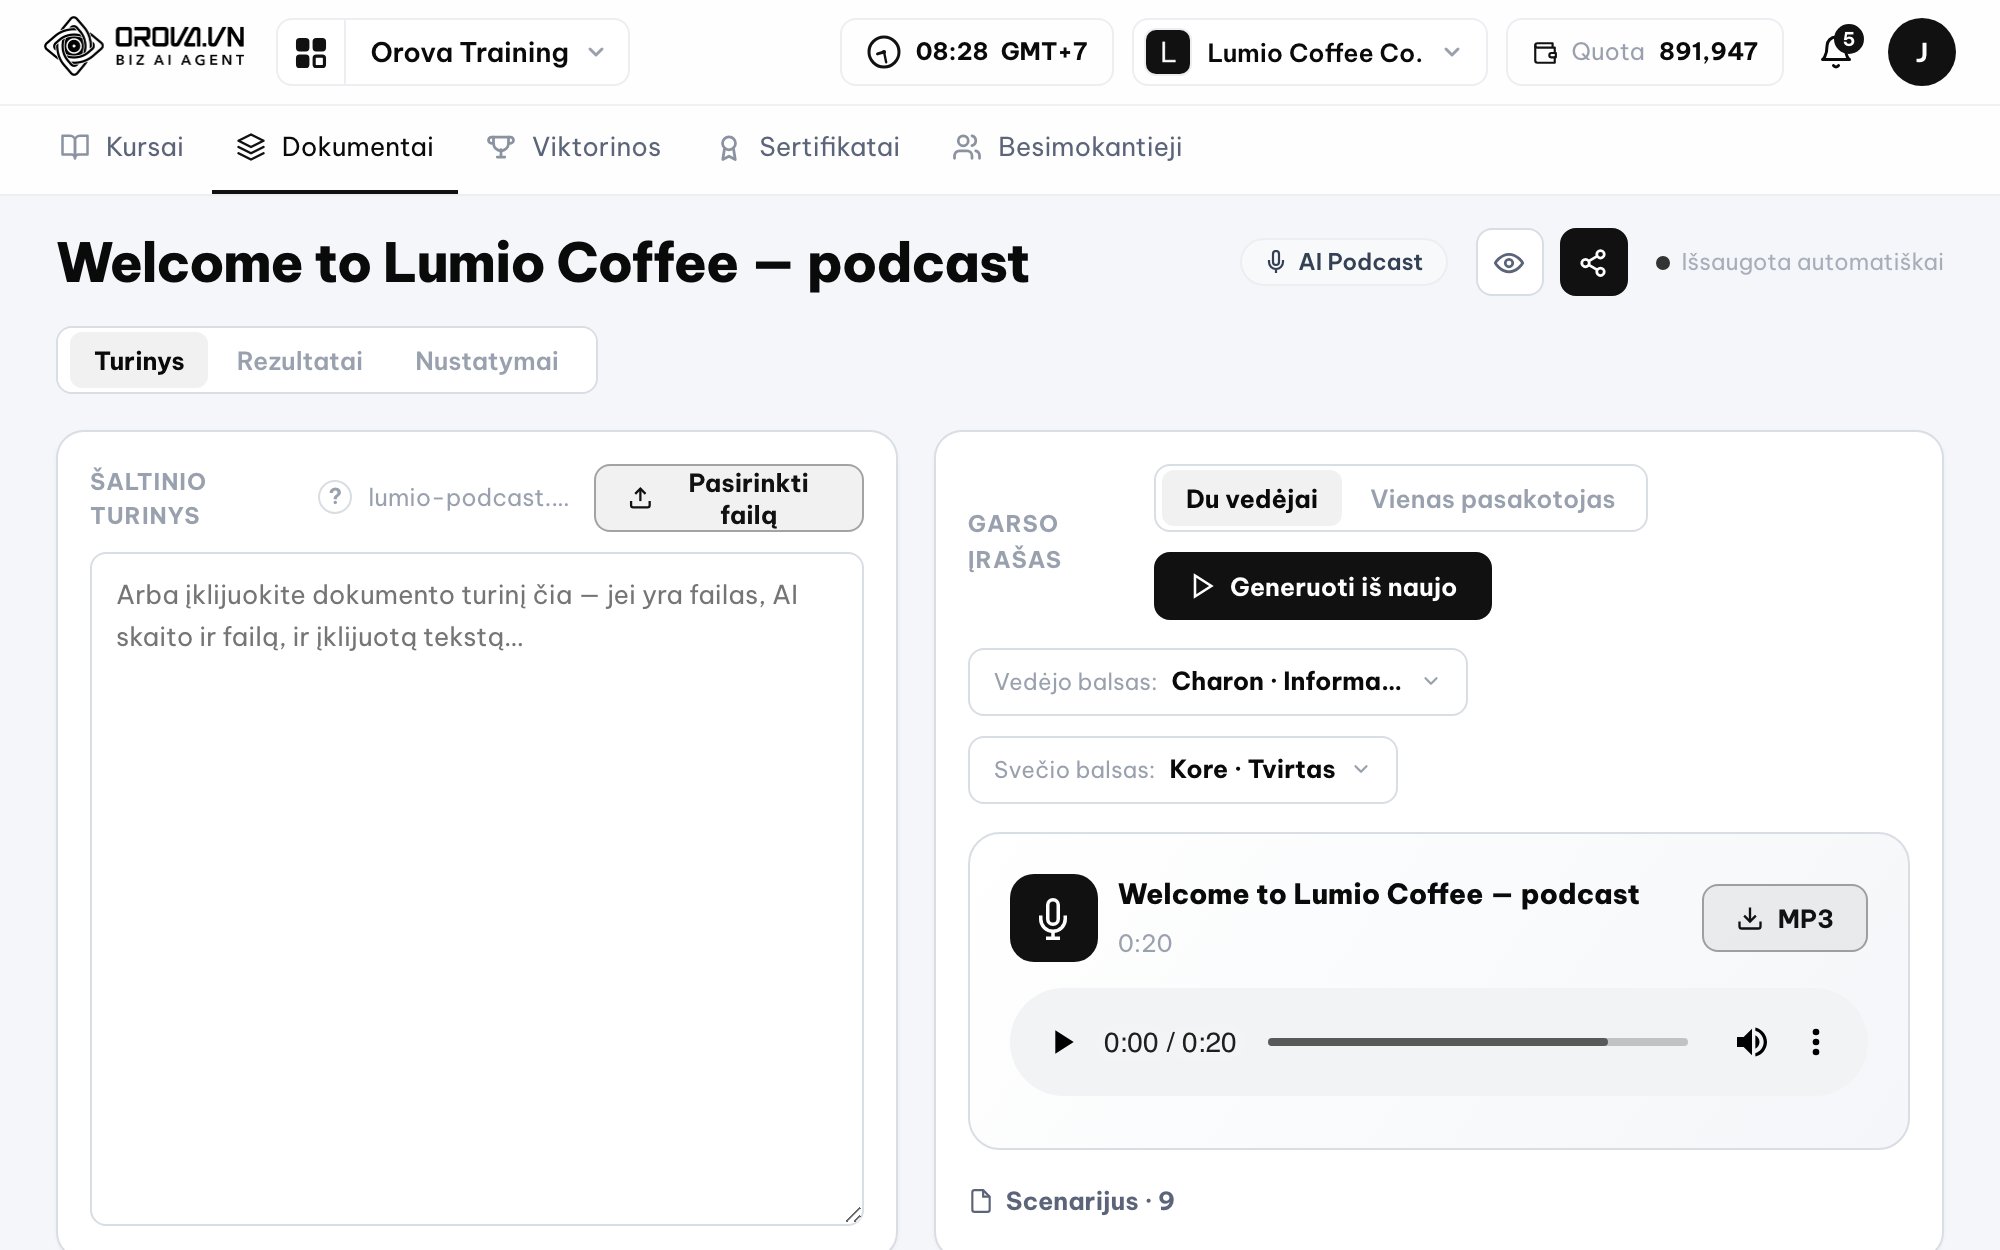
Task: Toggle preview with the eye icon
Action: [x=1509, y=262]
